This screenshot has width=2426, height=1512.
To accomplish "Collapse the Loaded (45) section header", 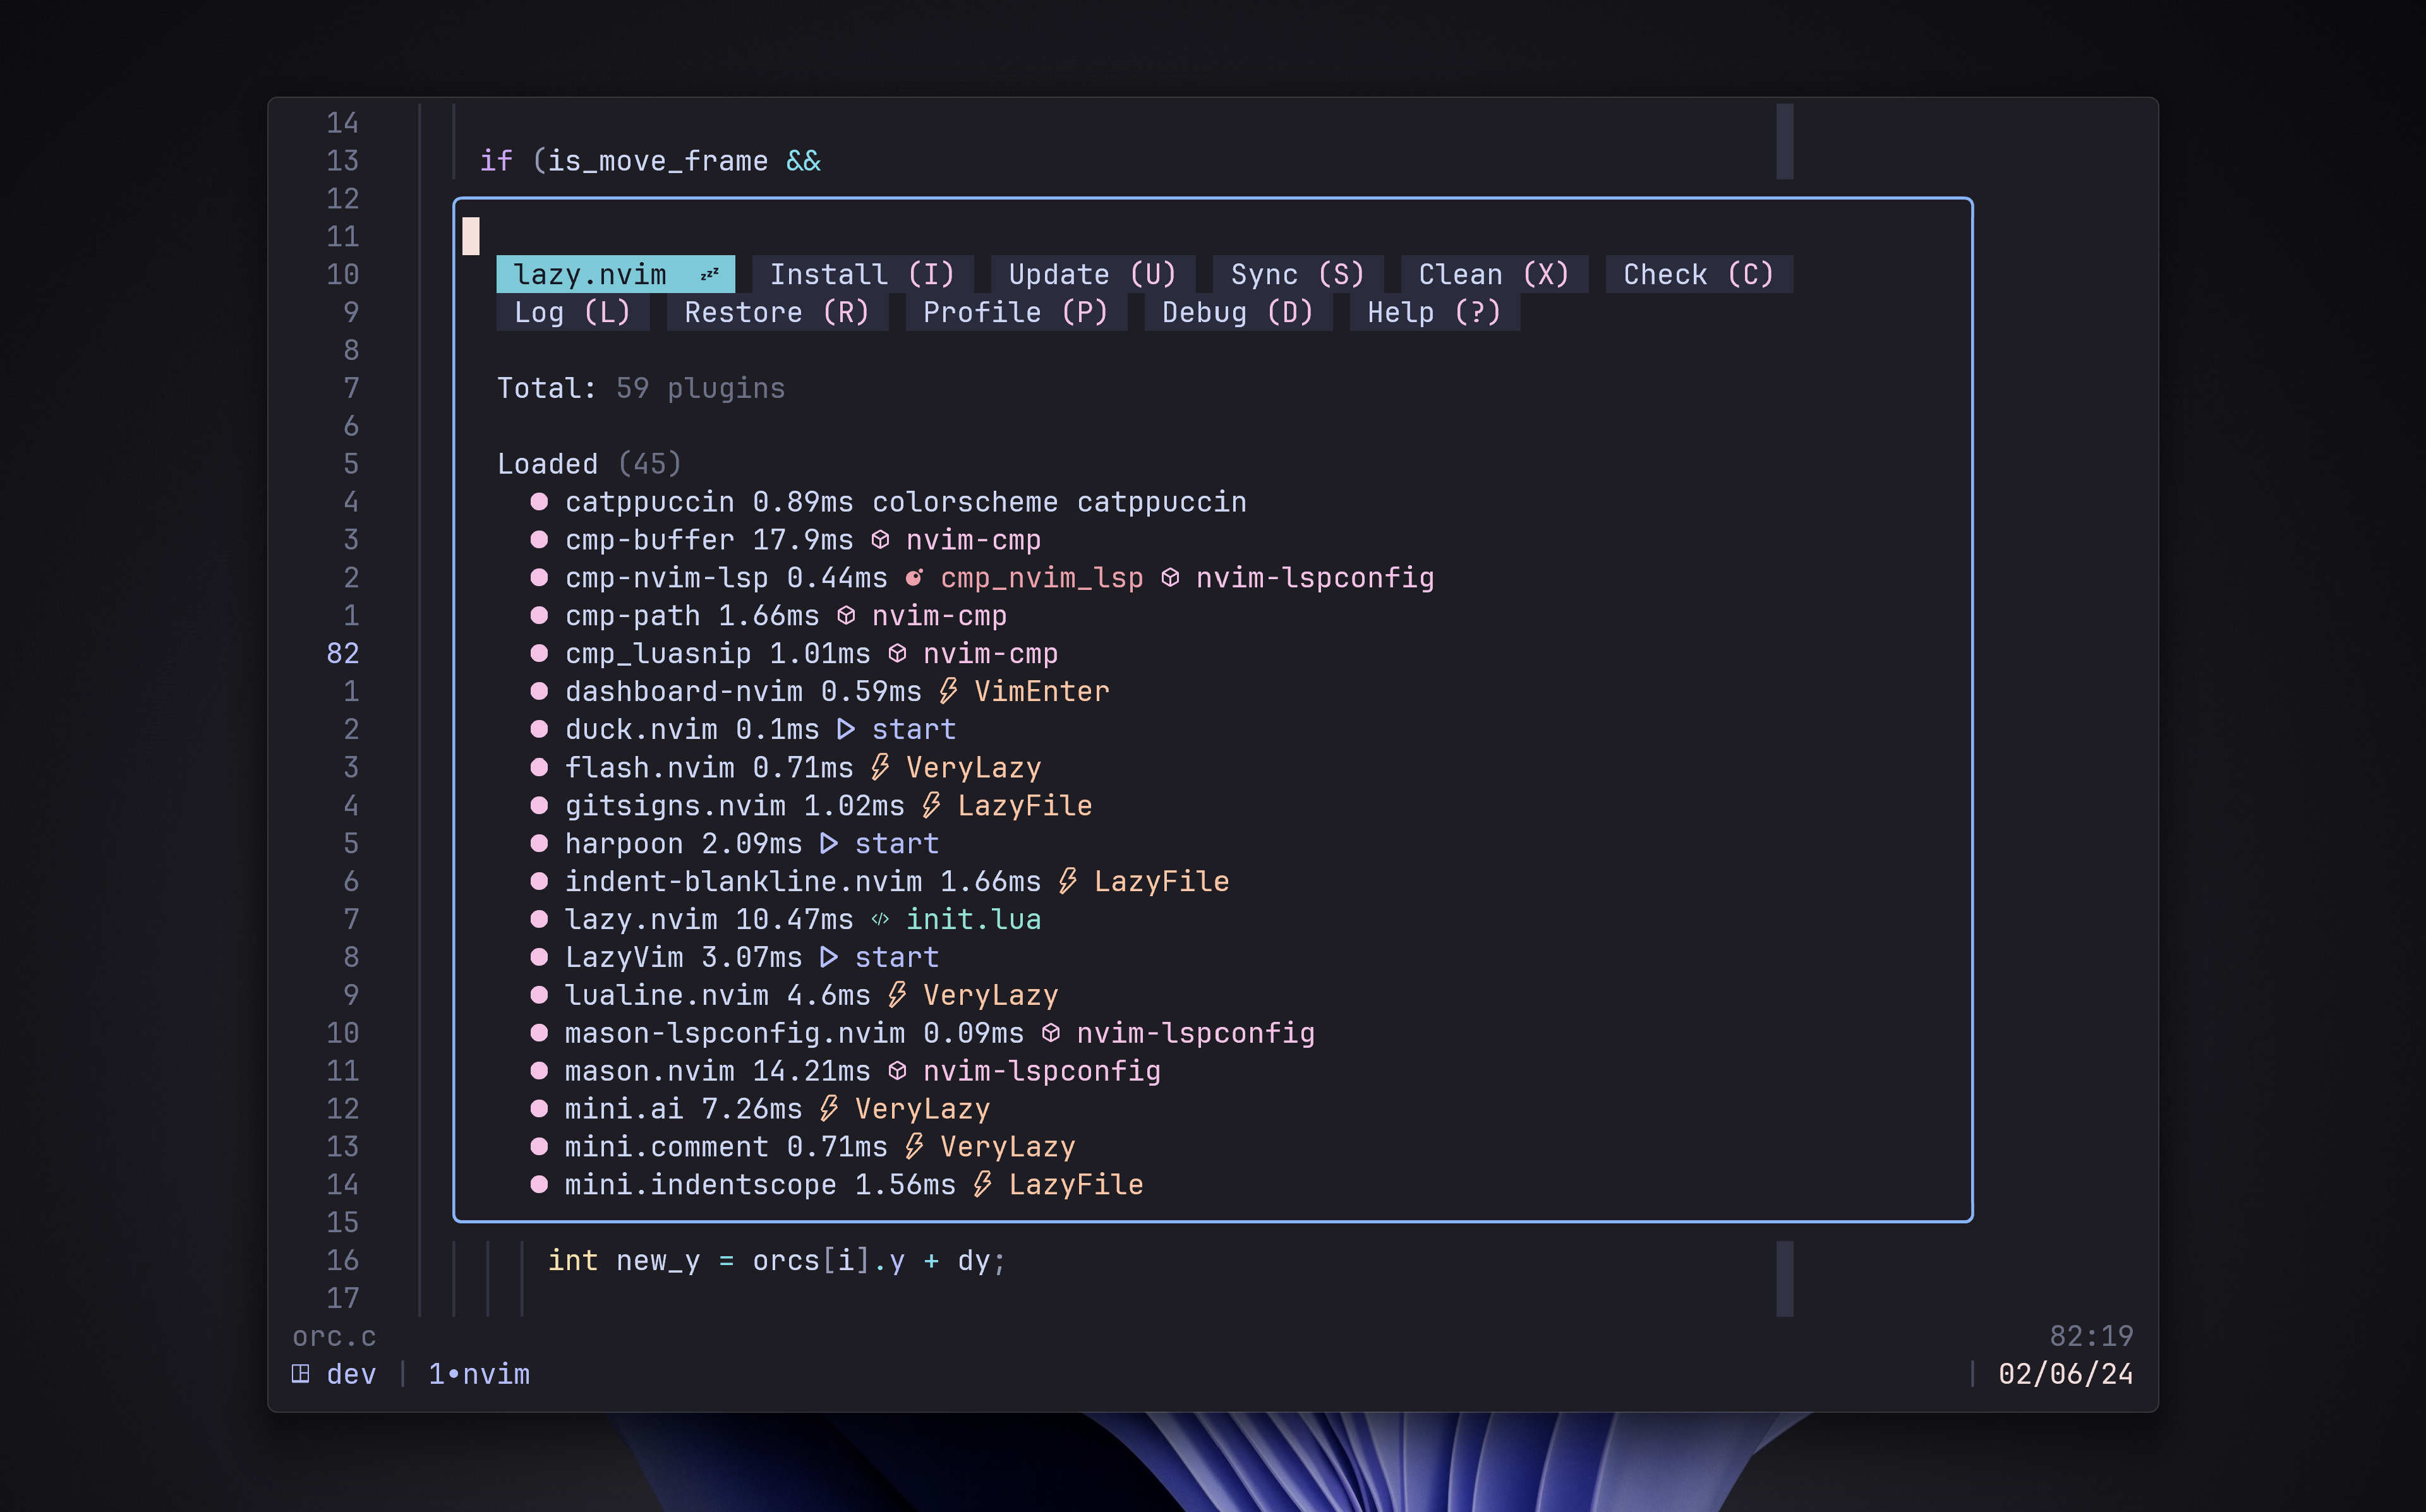I will tap(589, 464).
